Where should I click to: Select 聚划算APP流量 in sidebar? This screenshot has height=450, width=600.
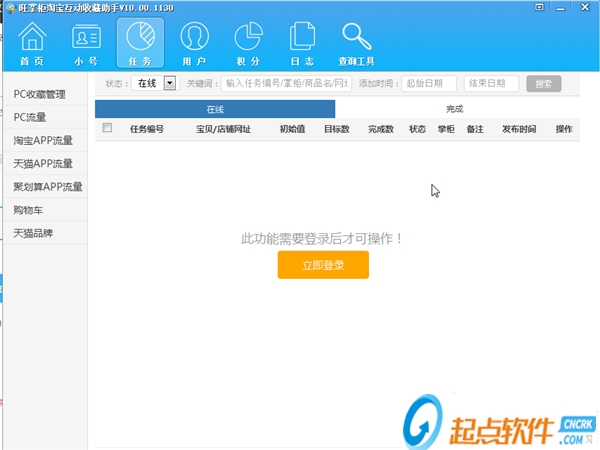[45, 187]
